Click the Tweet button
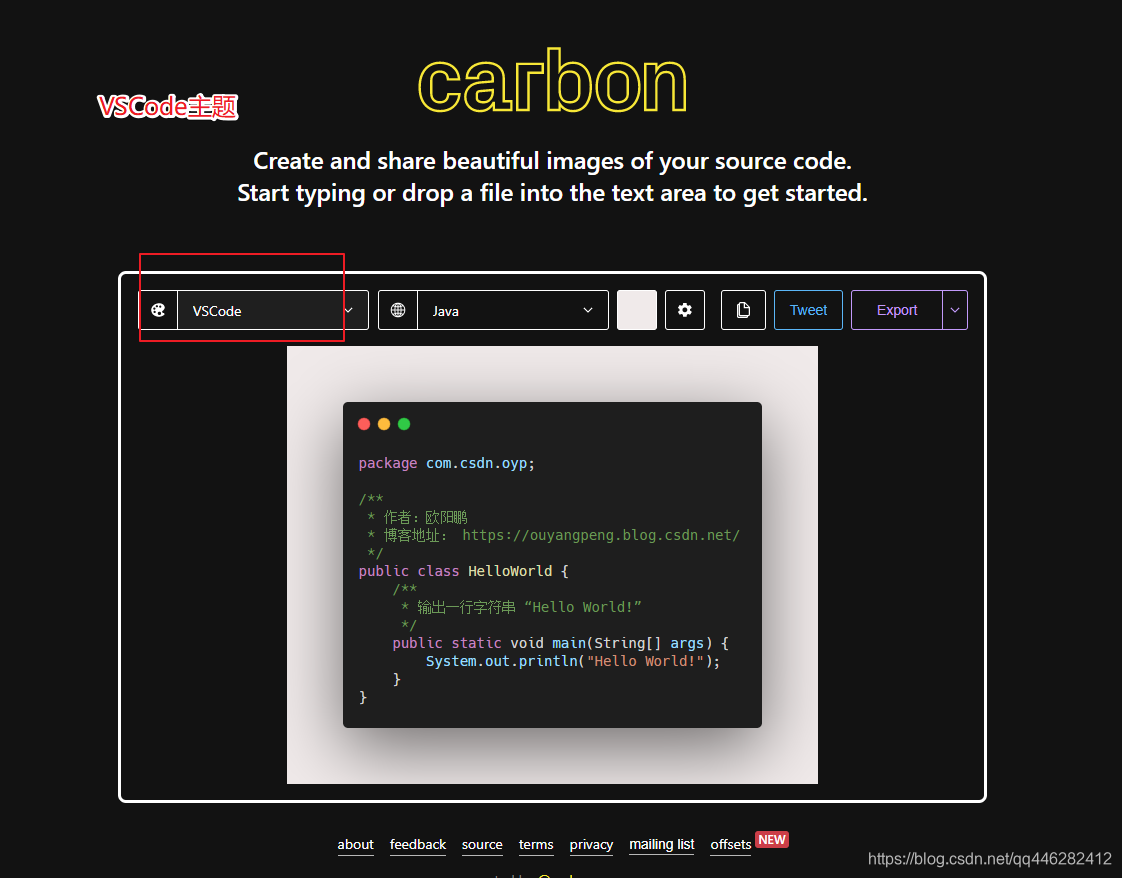1122x878 pixels. pyautogui.click(x=809, y=310)
